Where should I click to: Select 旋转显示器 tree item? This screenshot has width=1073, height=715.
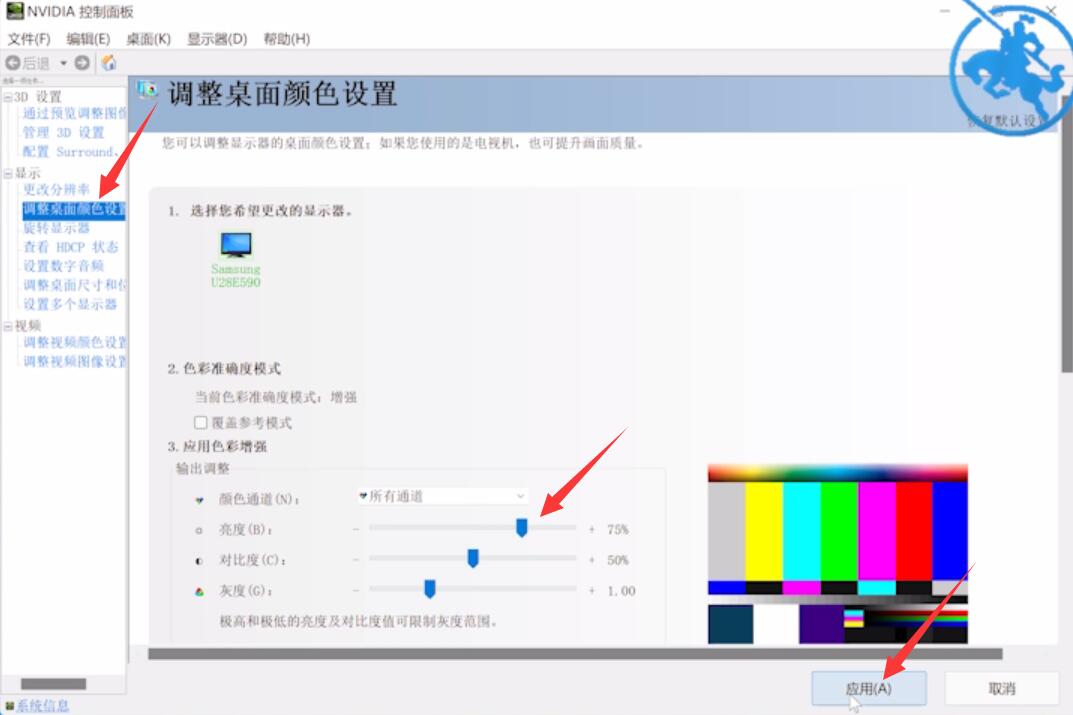(x=56, y=228)
